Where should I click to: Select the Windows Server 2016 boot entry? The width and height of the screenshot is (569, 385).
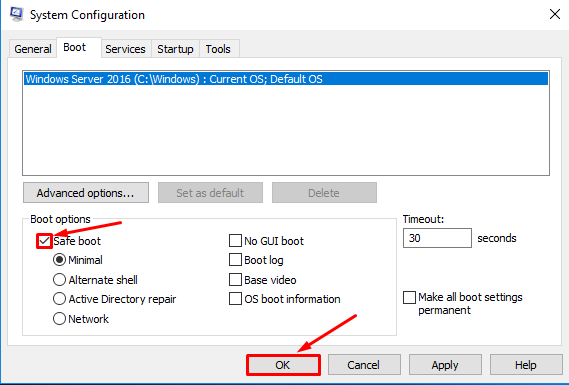point(286,79)
